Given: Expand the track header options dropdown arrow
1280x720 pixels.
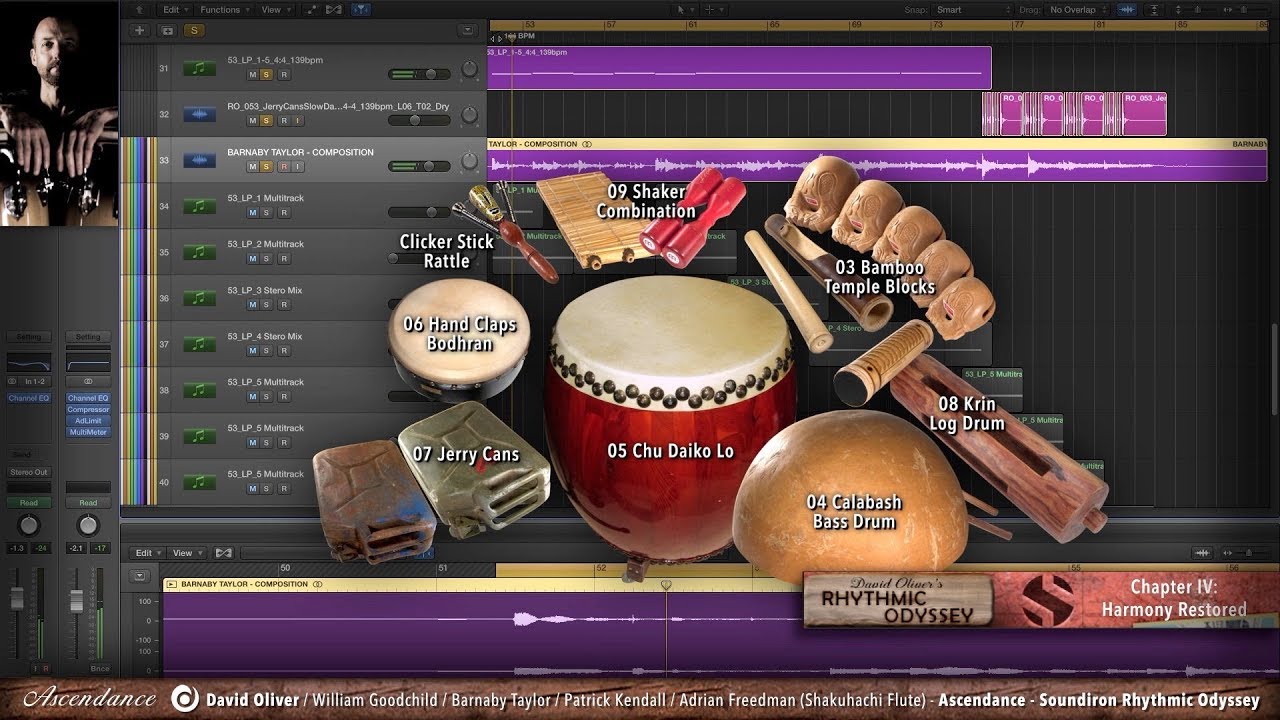Looking at the screenshot, I should [466, 30].
